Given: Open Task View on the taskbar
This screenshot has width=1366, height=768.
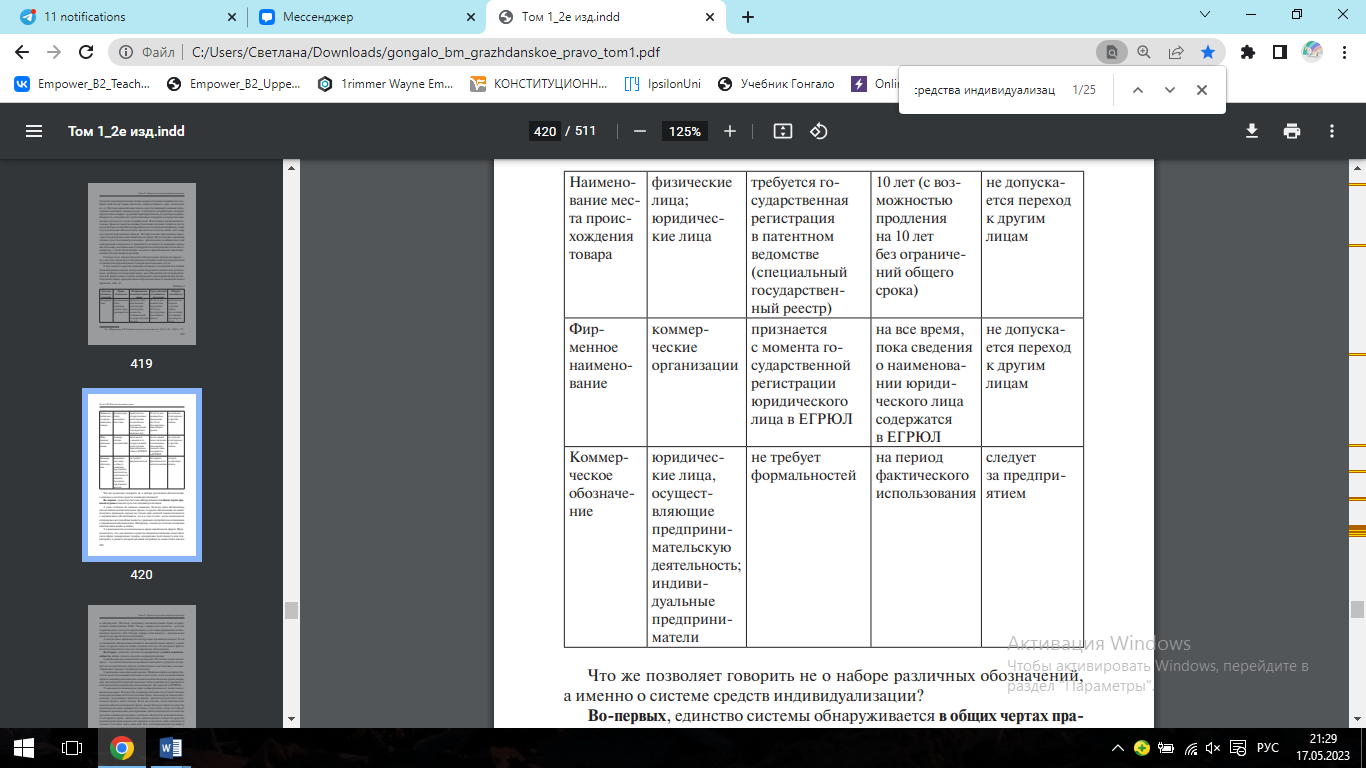Looking at the screenshot, I should 71,747.
